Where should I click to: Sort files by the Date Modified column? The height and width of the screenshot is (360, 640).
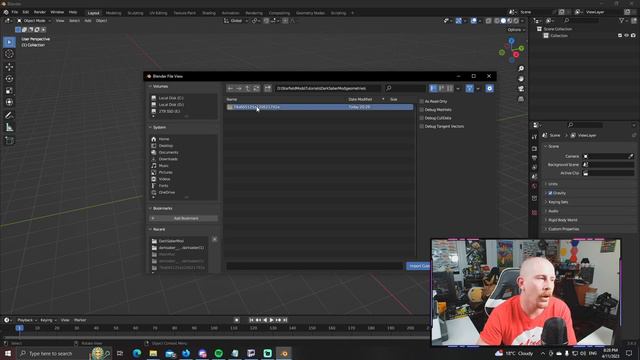[360, 99]
